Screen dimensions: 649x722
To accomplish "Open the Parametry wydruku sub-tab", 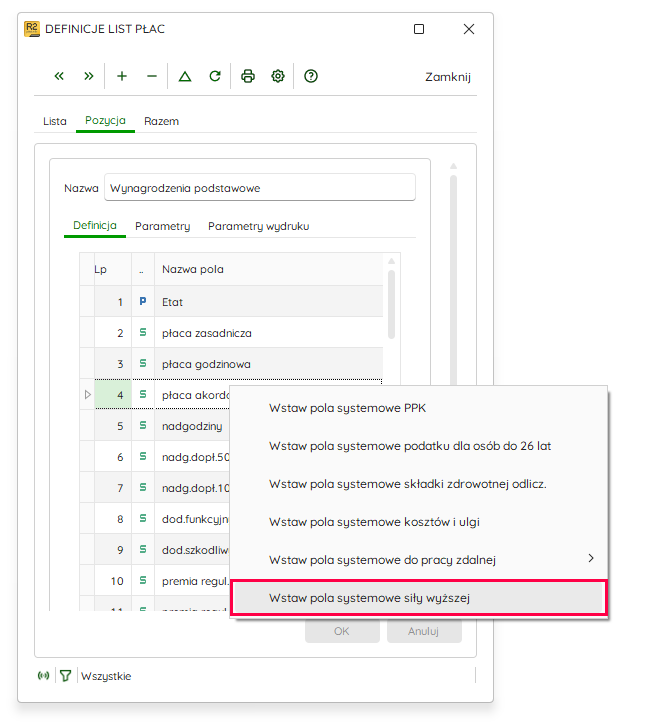I will pos(258,226).
